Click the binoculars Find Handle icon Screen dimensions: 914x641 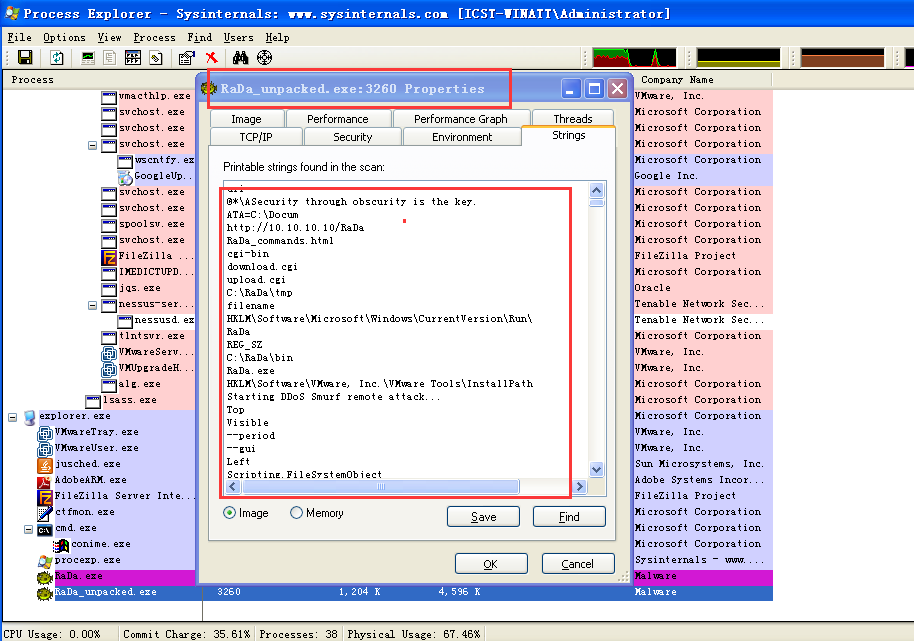(x=240, y=57)
